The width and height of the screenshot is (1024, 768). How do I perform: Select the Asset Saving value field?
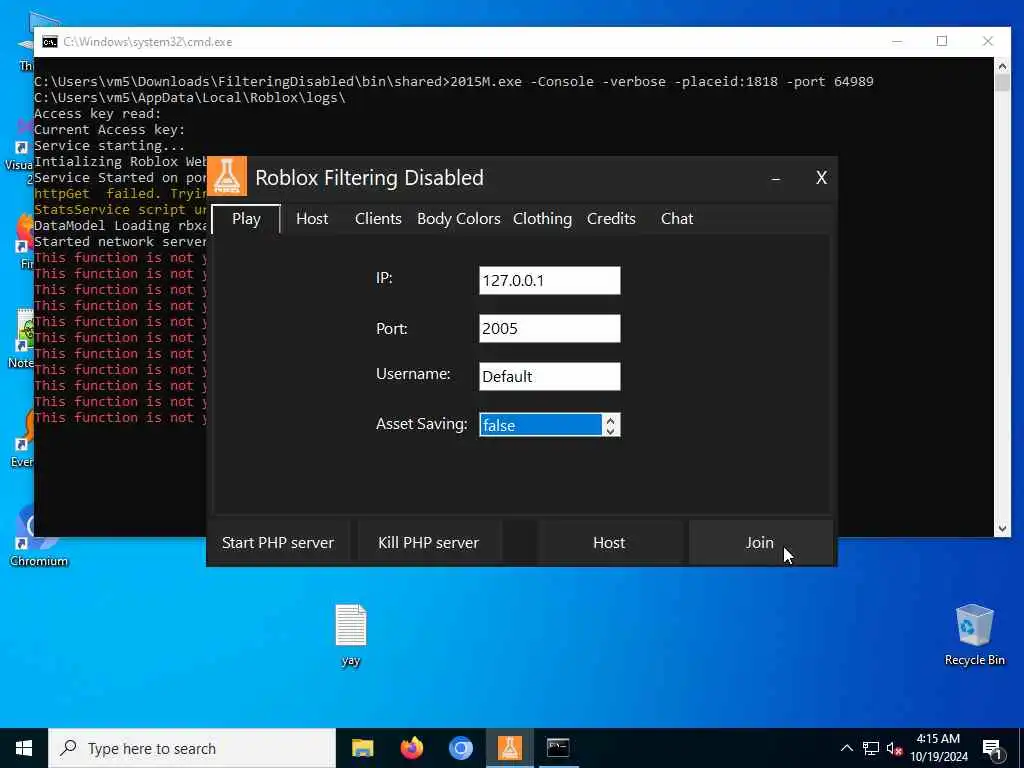click(541, 425)
